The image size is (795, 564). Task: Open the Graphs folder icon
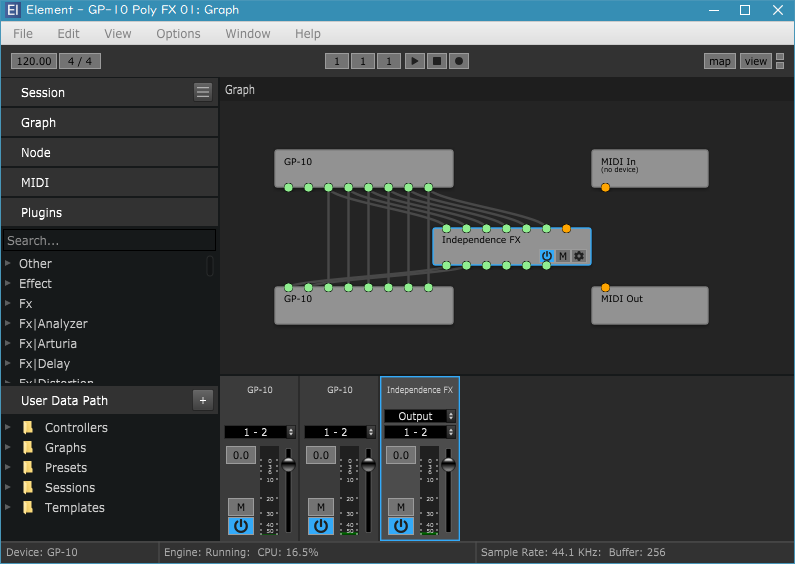point(28,447)
